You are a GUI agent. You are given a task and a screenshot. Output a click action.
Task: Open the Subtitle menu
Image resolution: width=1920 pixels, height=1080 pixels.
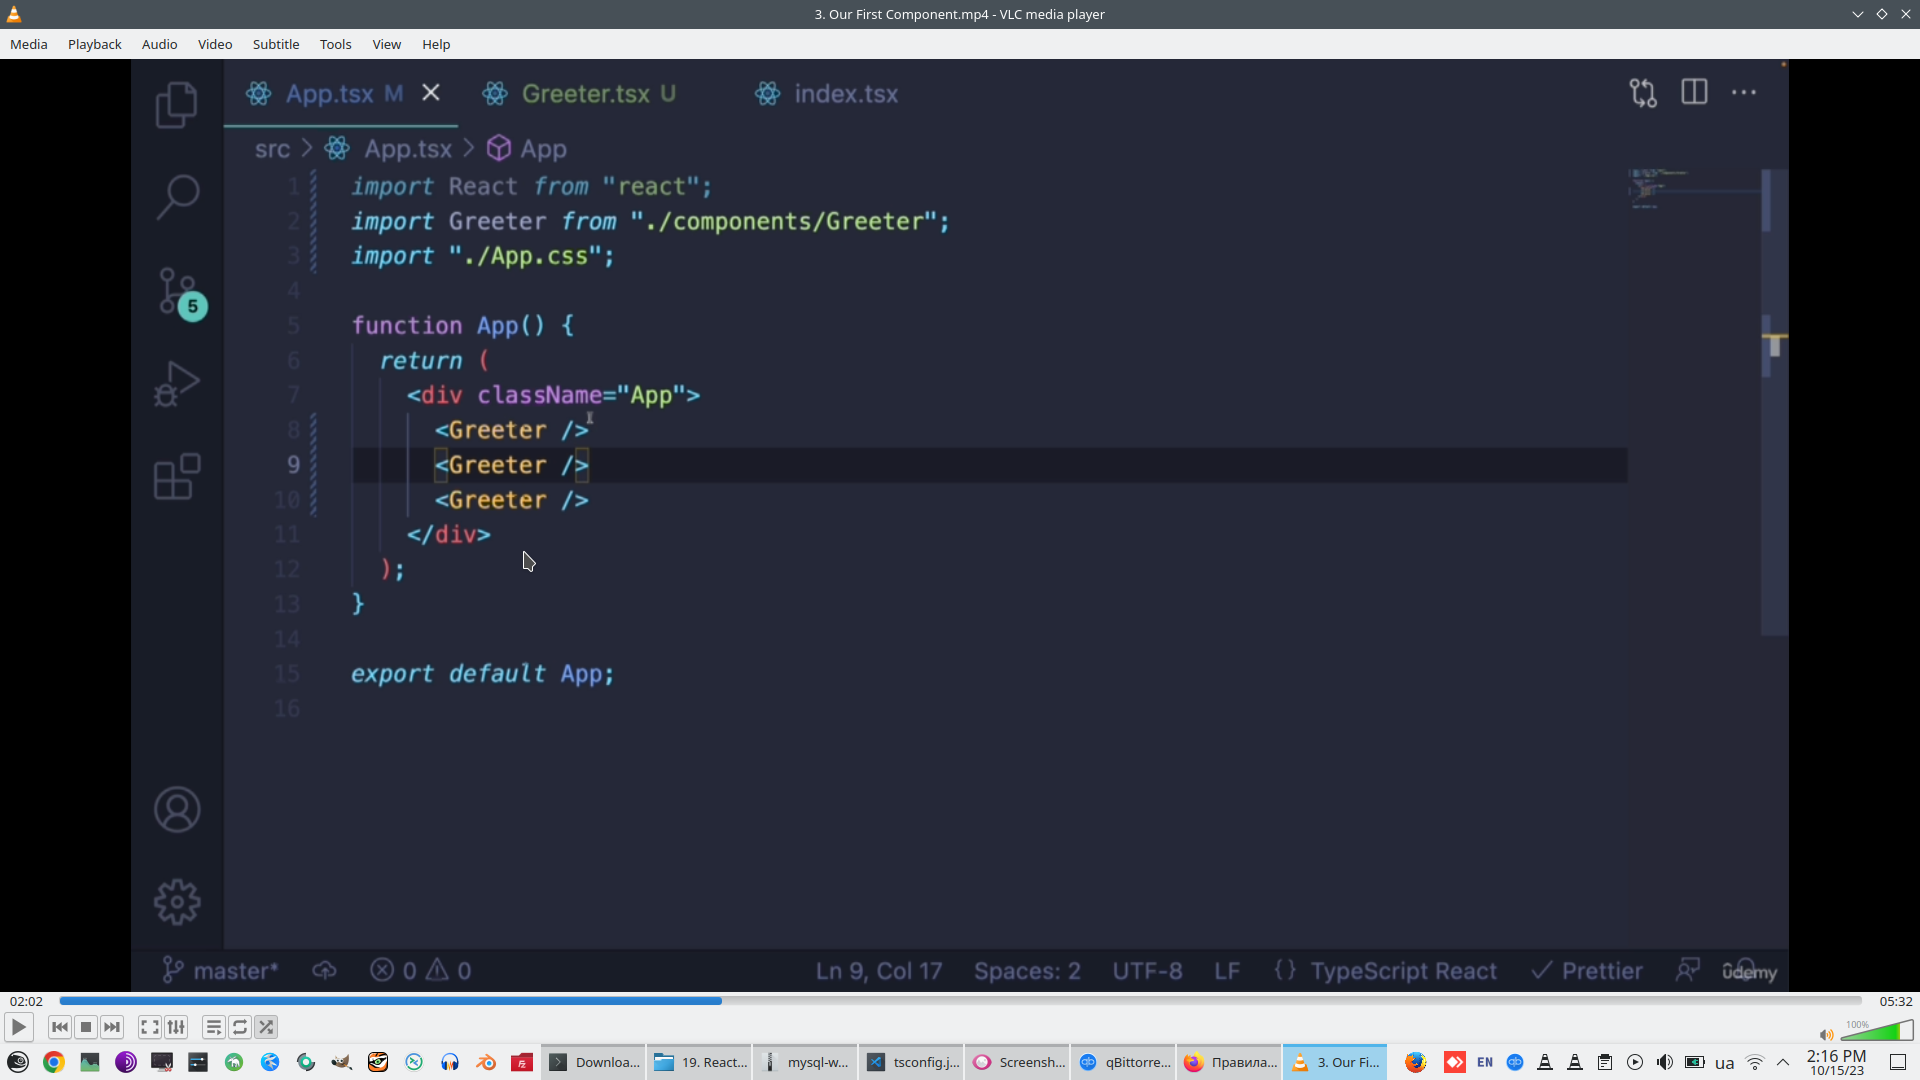pyautogui.click(x=275, y=44)
